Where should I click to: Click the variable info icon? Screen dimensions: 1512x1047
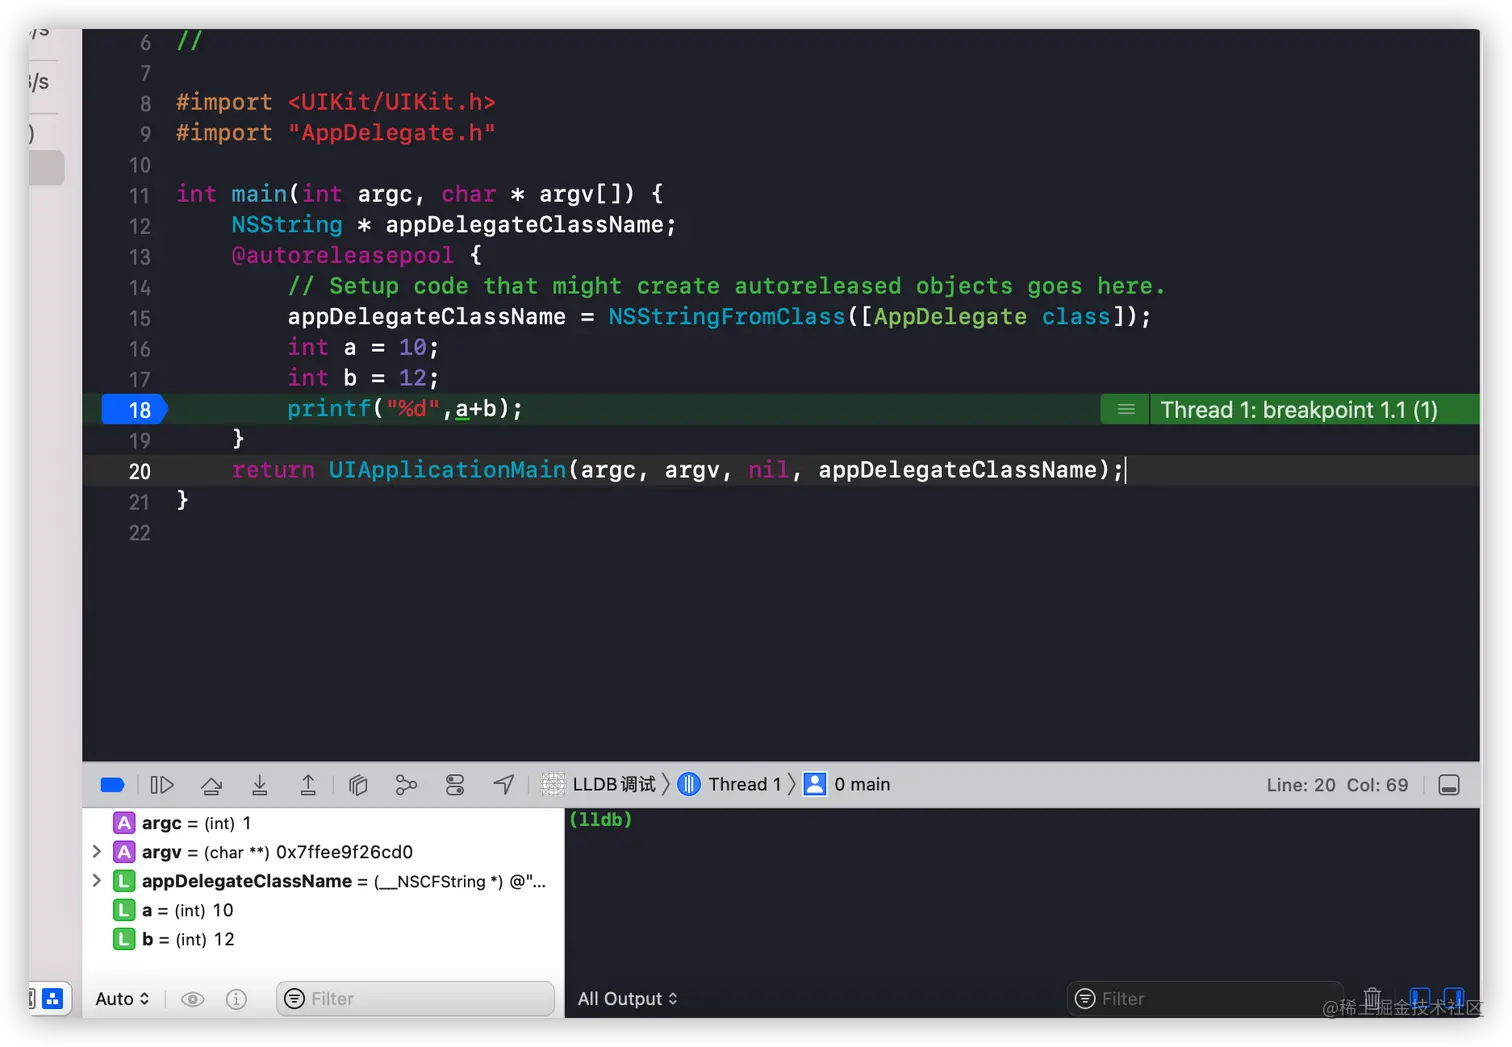236,999
